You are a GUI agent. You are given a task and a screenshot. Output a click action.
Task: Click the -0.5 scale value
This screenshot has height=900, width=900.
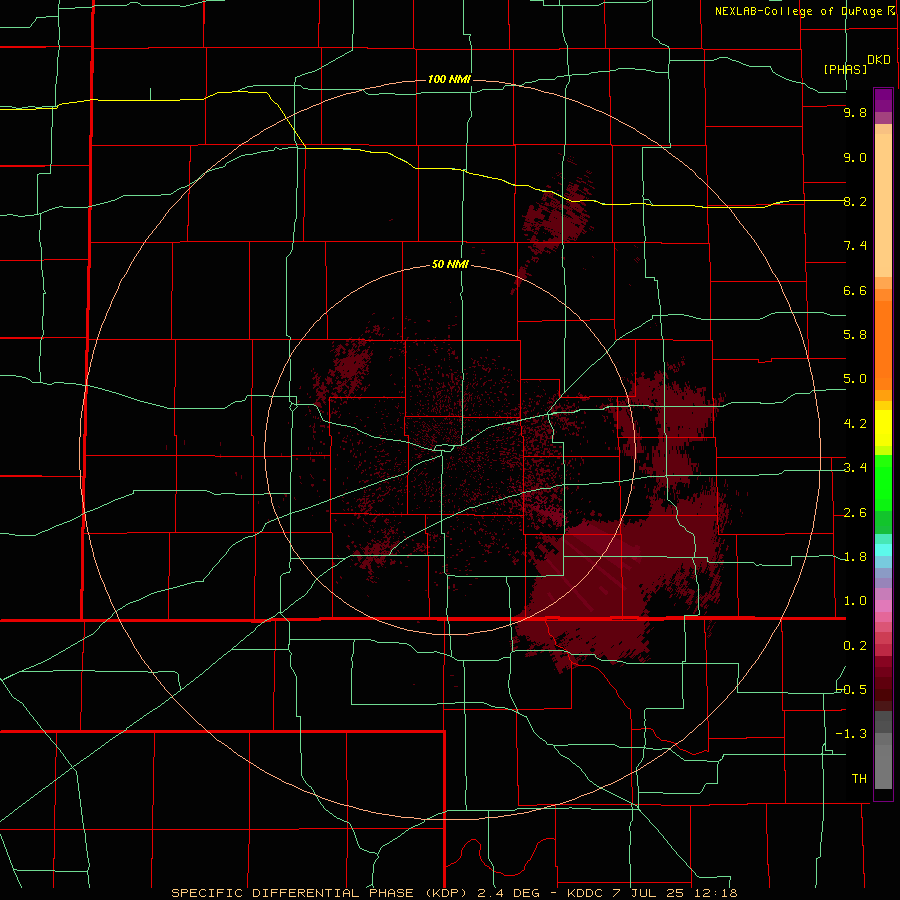(x=852, y=689)
